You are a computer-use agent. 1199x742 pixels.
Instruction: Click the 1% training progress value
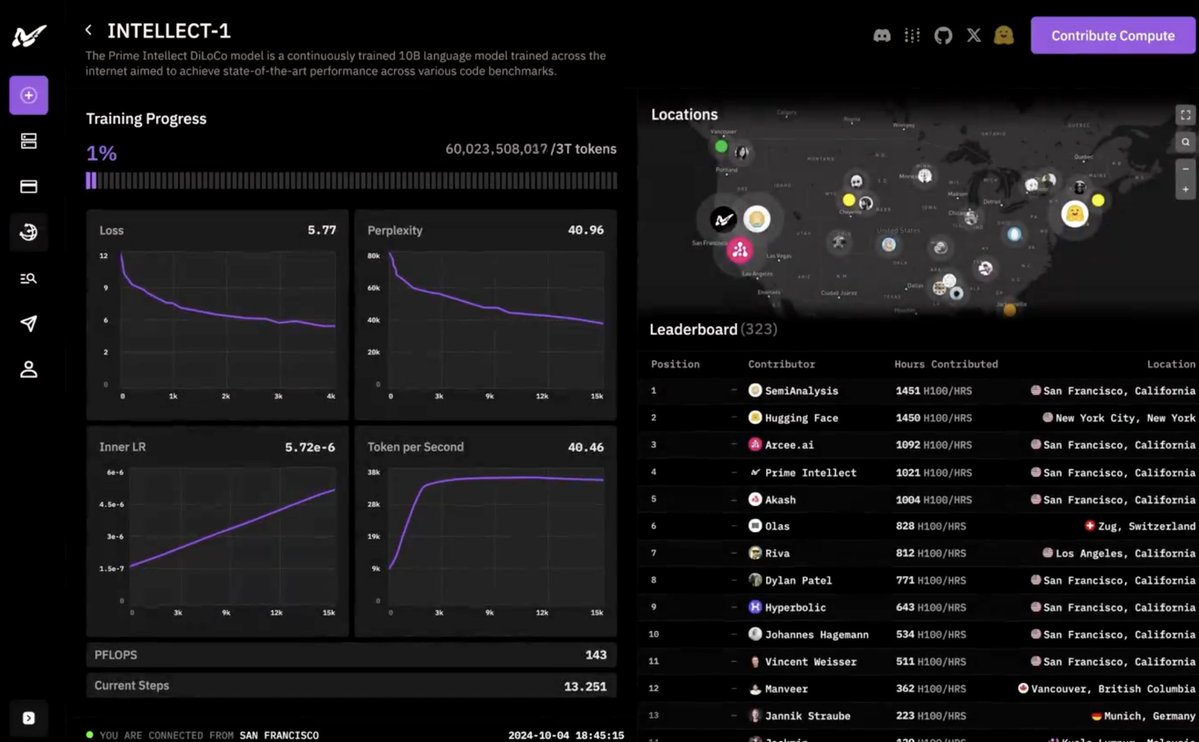[102, 153]
